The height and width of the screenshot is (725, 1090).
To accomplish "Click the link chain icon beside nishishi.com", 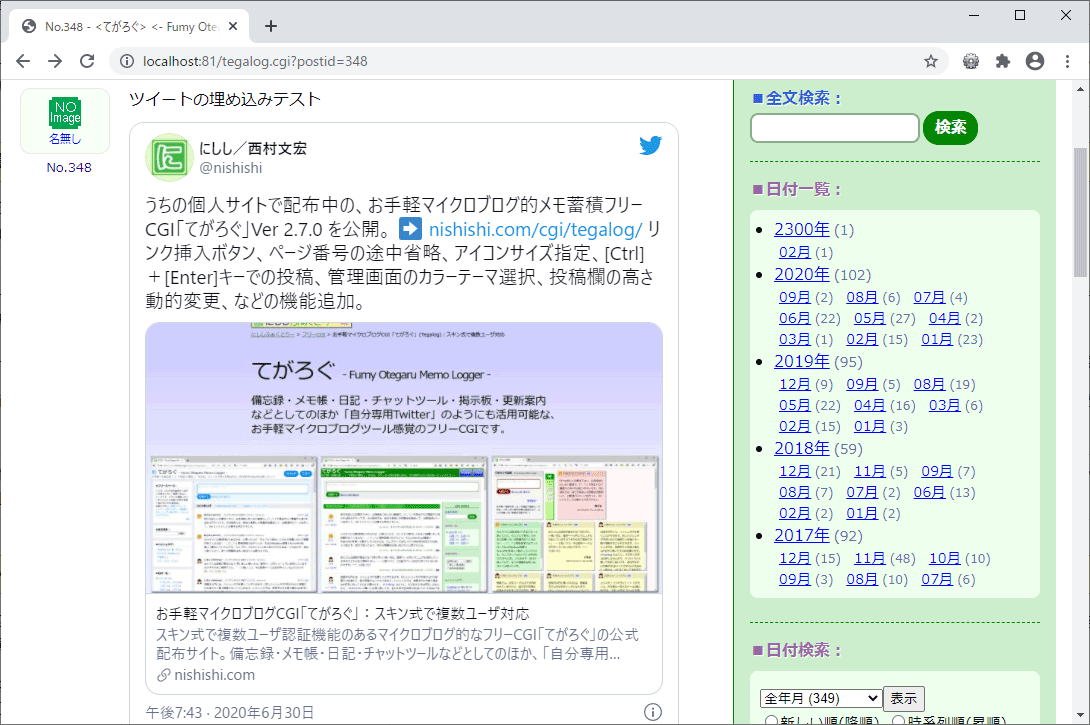I will (163, 675).
